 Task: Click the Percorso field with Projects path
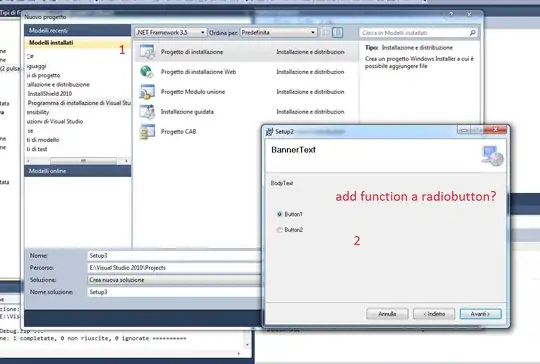click(174, 268)
